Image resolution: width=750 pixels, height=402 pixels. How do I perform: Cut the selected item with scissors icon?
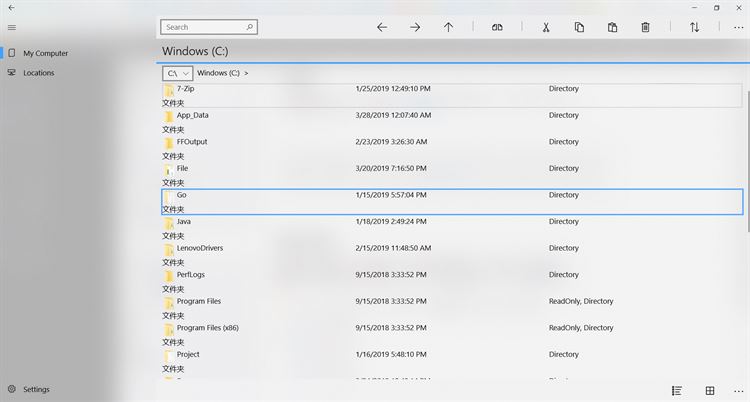pyautogui.click(x=546, y=27)
